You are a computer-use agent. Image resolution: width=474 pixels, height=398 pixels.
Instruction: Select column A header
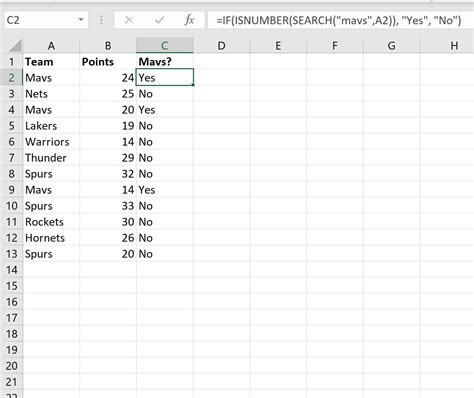pos(51,46)
